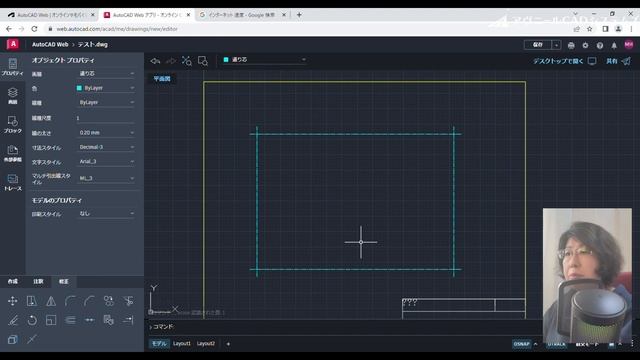Screen dimensions: 640x360
Task: Click Open in Desktop (デスクトップで開く) link
Action: click(x=564, y=61)
